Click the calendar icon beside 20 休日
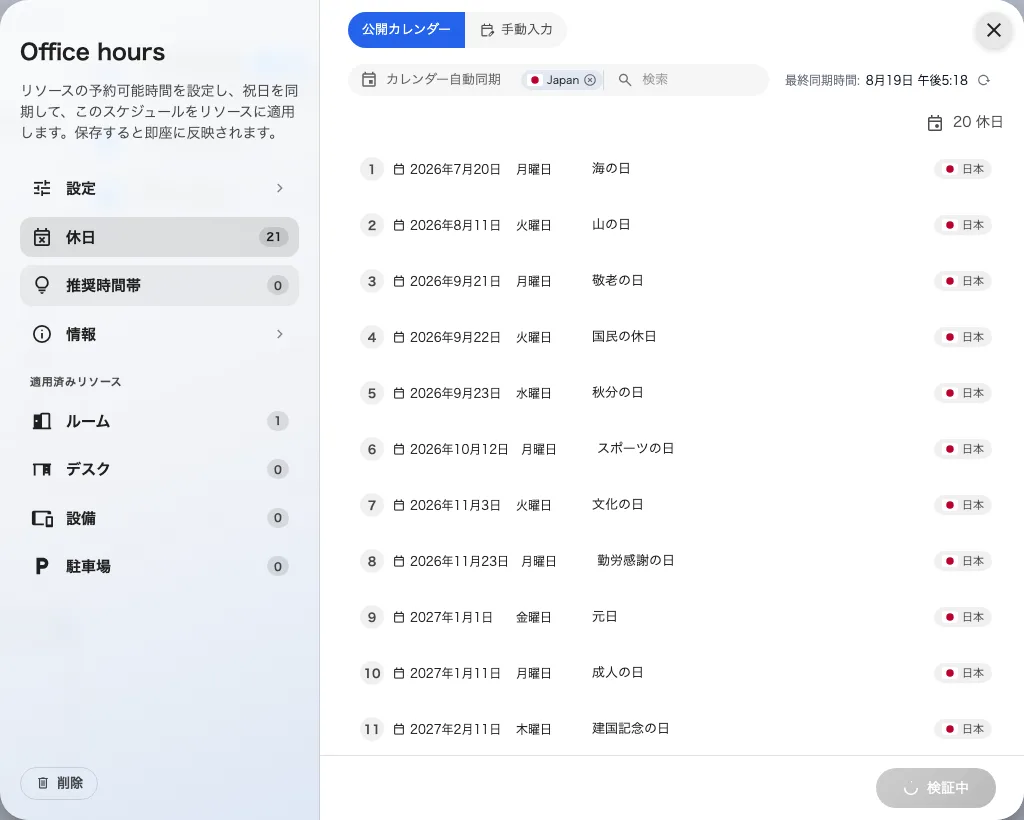The width and height of the screenshot is (1024, 820). (x=935, y=123)
